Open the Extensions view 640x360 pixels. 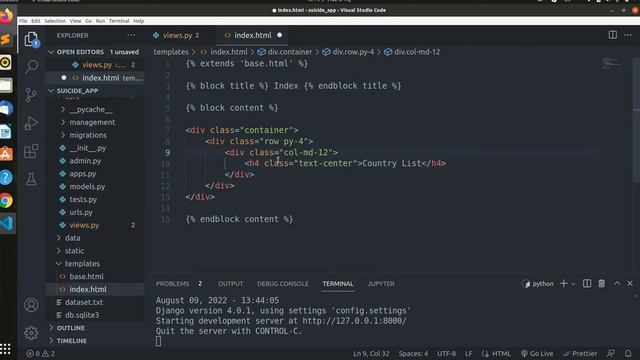coord(31,151)
